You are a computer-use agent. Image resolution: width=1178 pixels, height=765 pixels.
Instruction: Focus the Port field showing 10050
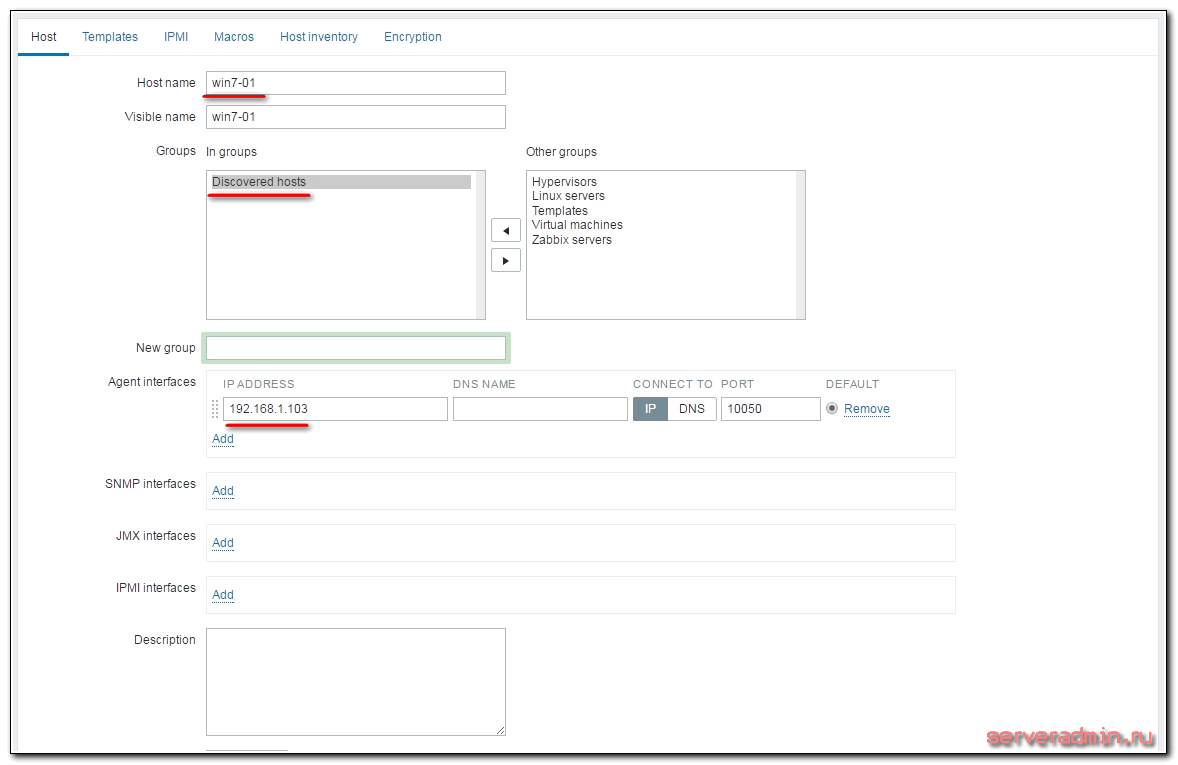[x=770, y=409]
